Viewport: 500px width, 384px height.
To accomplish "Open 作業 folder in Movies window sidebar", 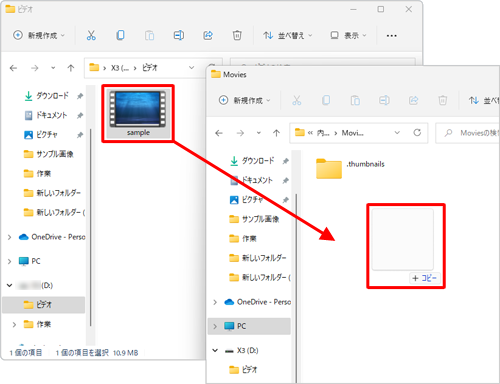I will (x=243, y=239).
